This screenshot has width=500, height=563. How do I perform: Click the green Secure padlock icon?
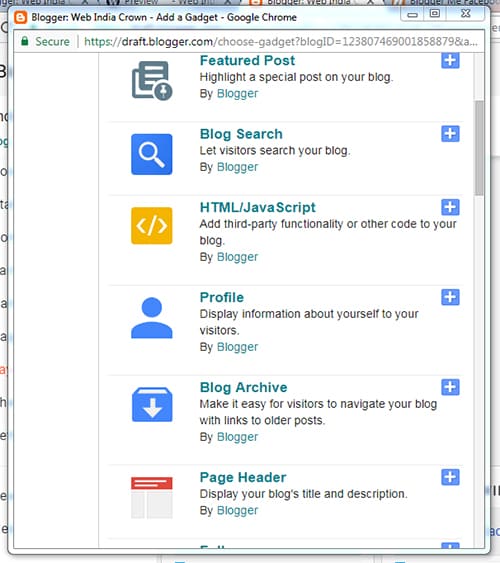[x=24, y=41]
